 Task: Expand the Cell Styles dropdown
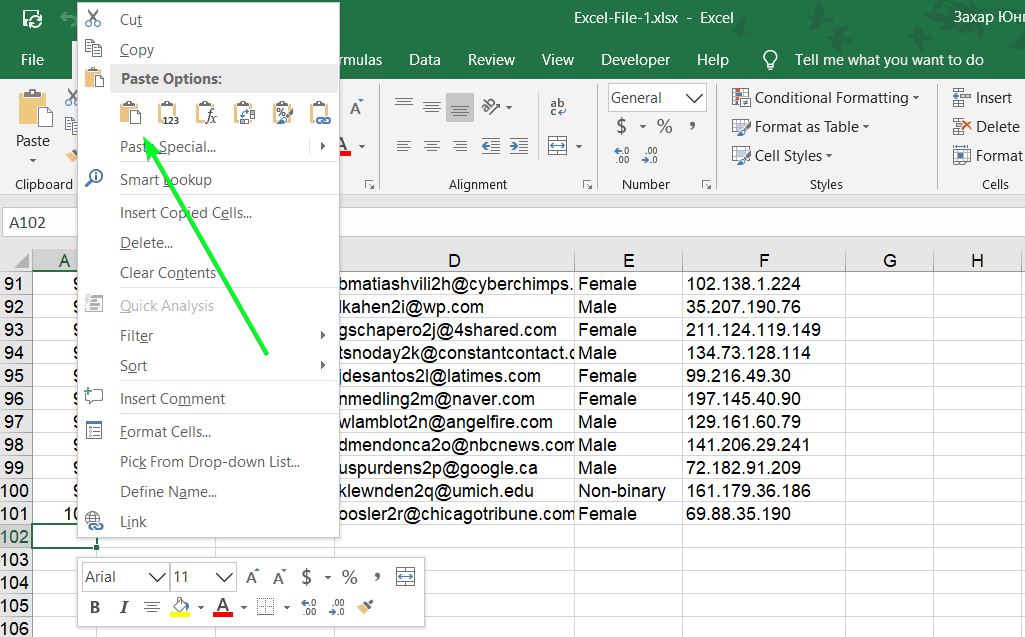[829, 156]
